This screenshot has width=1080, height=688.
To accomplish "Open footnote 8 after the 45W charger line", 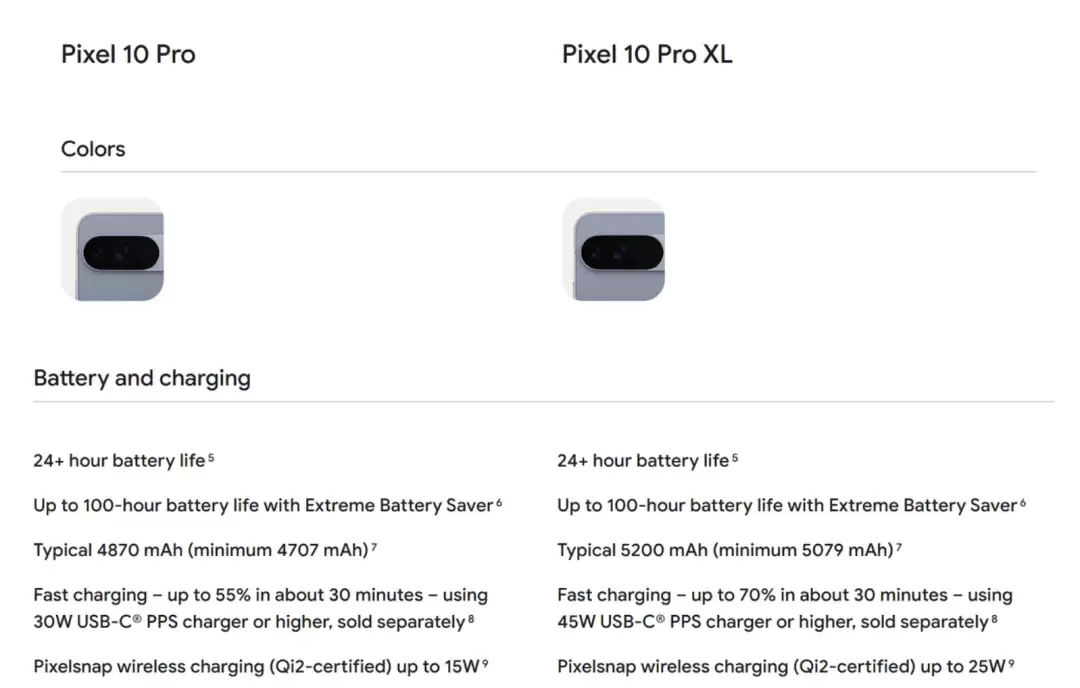I will [x=994, y=620].
